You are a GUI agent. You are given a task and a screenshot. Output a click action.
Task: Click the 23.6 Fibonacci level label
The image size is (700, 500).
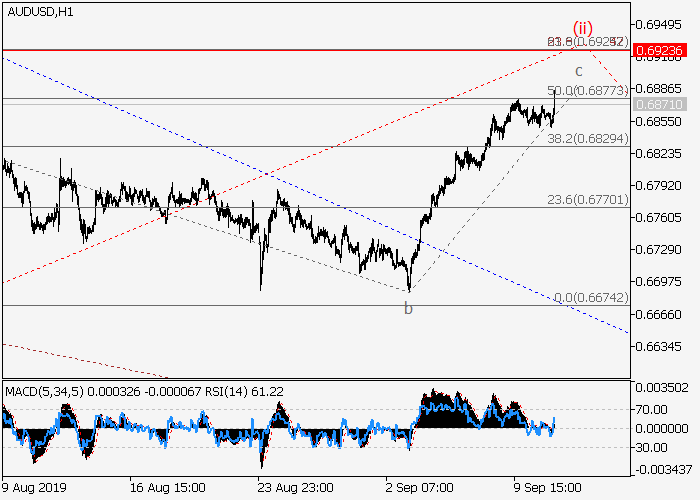[587, 200]
